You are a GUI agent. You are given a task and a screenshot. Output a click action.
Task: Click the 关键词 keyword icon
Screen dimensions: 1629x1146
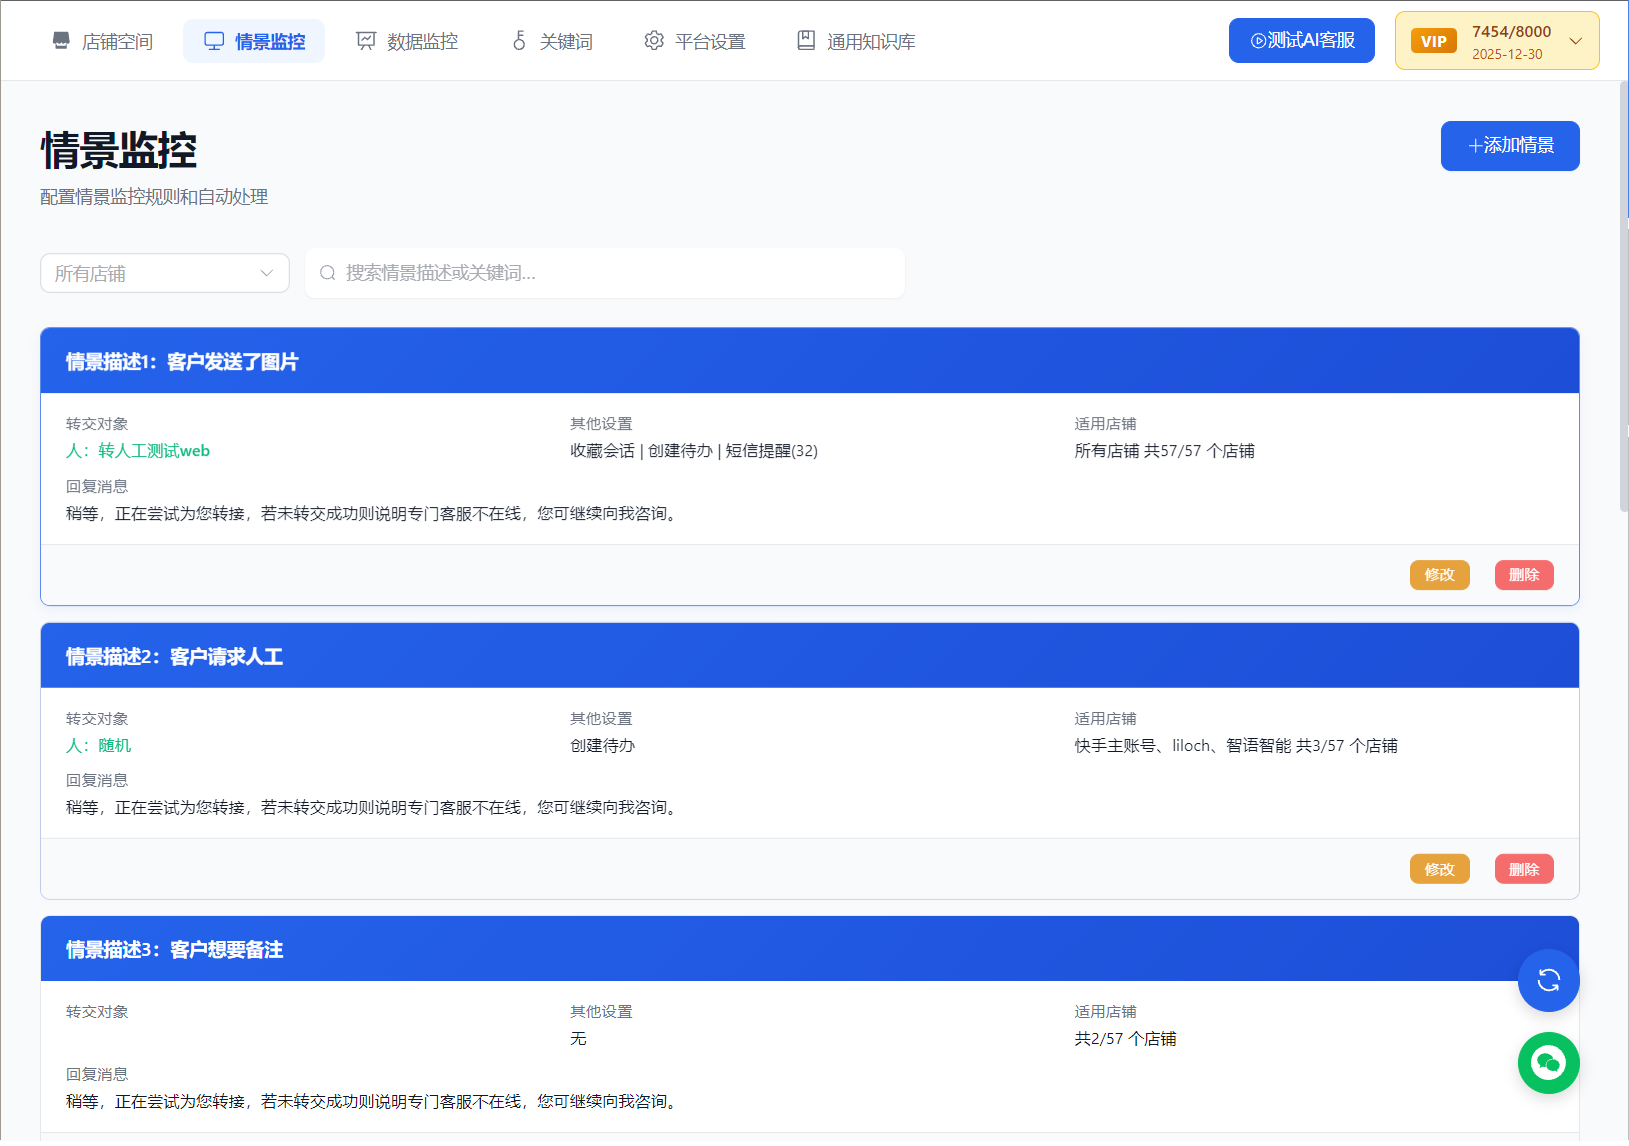coord(519,41)
